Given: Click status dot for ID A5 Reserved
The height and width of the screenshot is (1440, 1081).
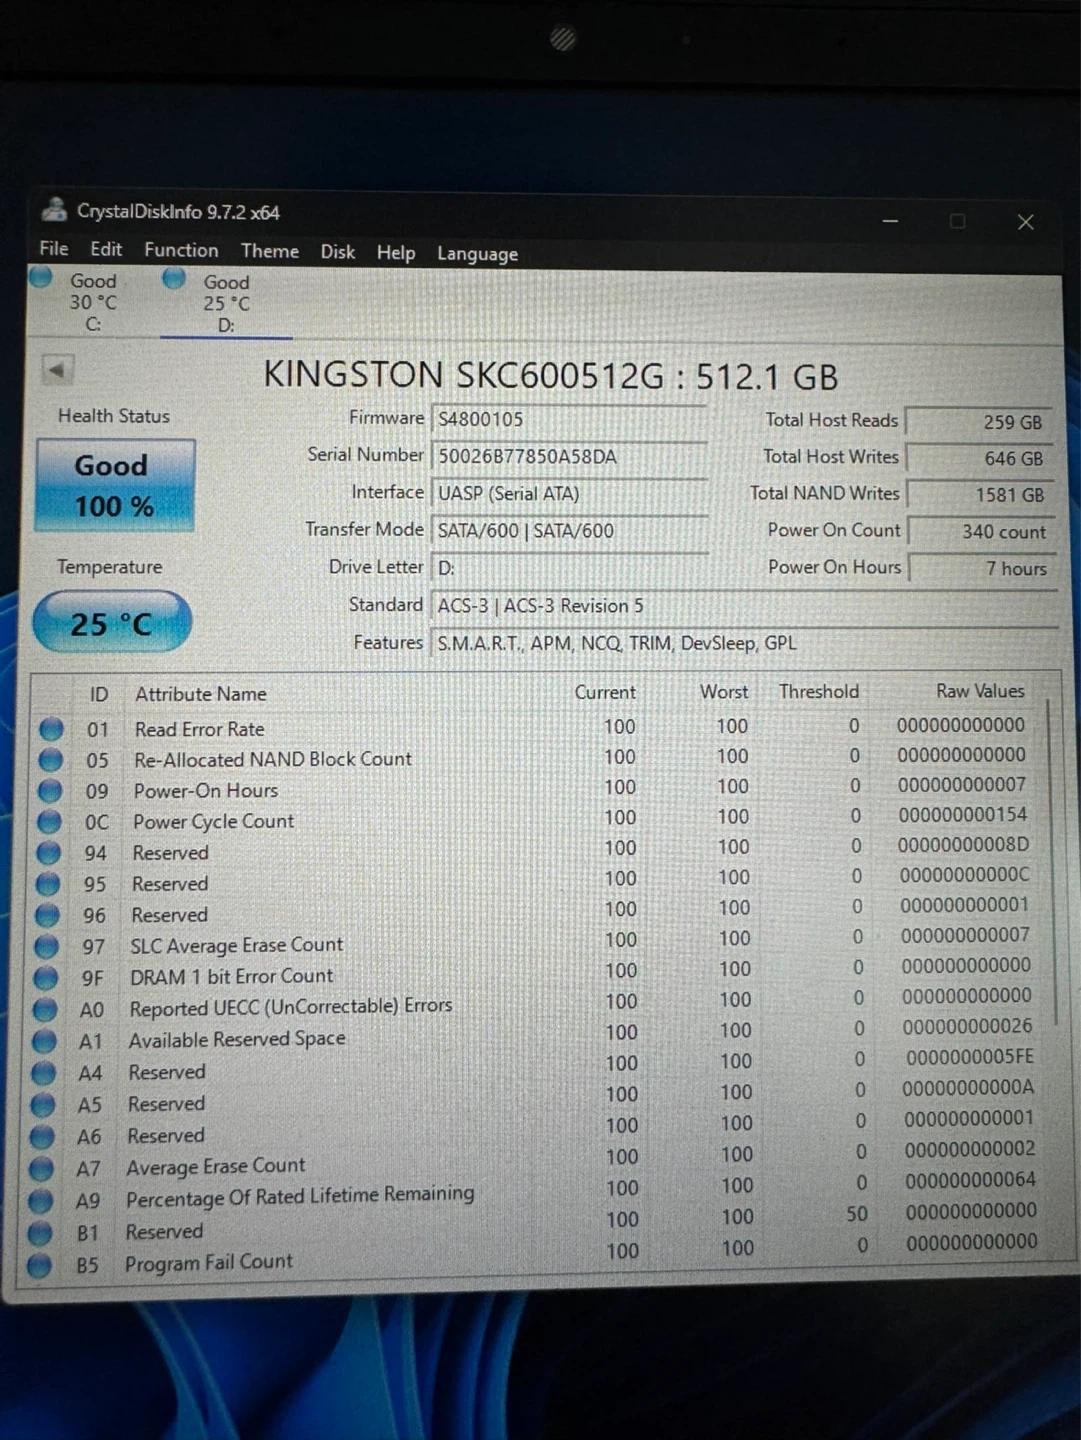Looking at the screenshot, I should coord(42,1105).
